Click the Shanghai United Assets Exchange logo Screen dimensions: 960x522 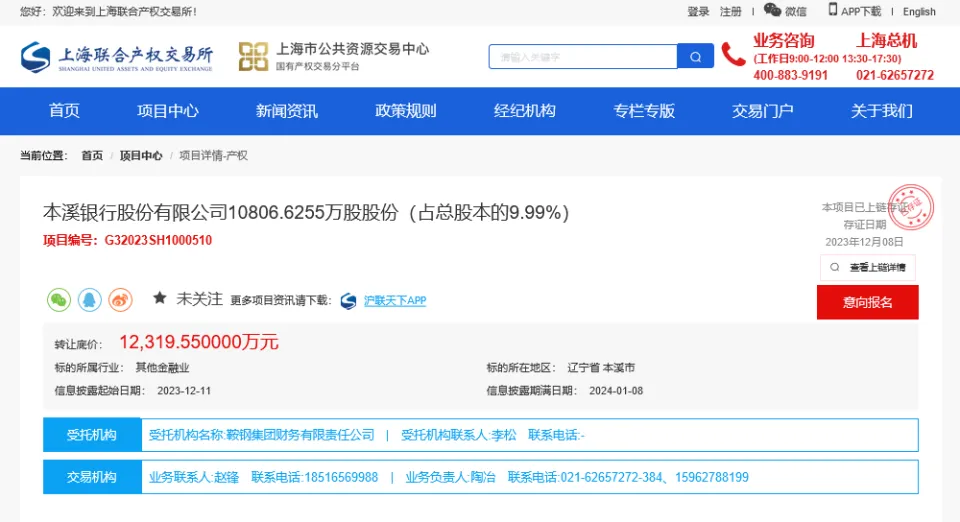pyautogui.click(x=117, y=57)
